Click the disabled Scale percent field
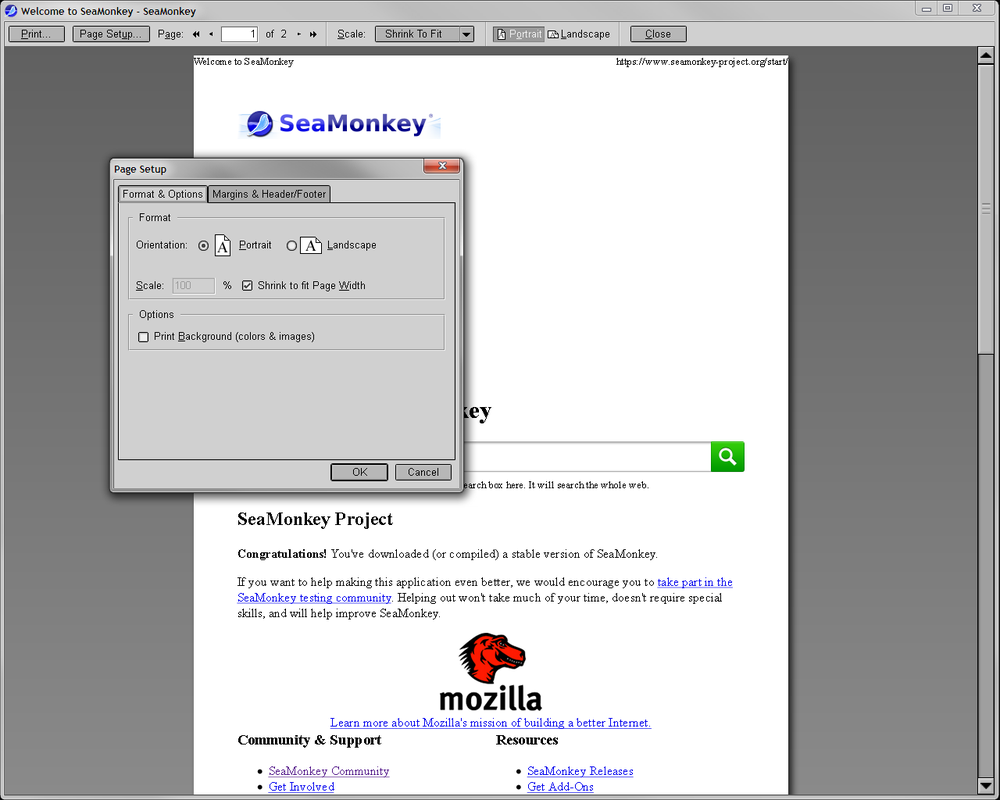The width and height of the screenshot is (1000, 800). point(193,286)
